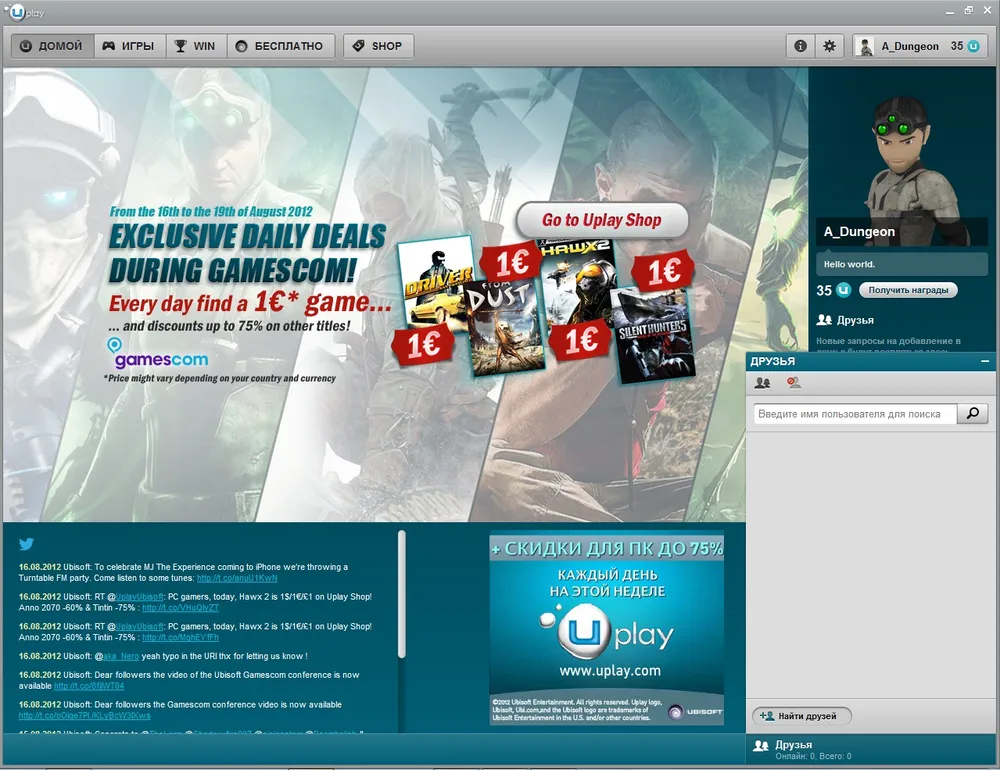Click the Получить награды button
The image size is (1000, 770).
pyautogui.click(x=907, y=290)
